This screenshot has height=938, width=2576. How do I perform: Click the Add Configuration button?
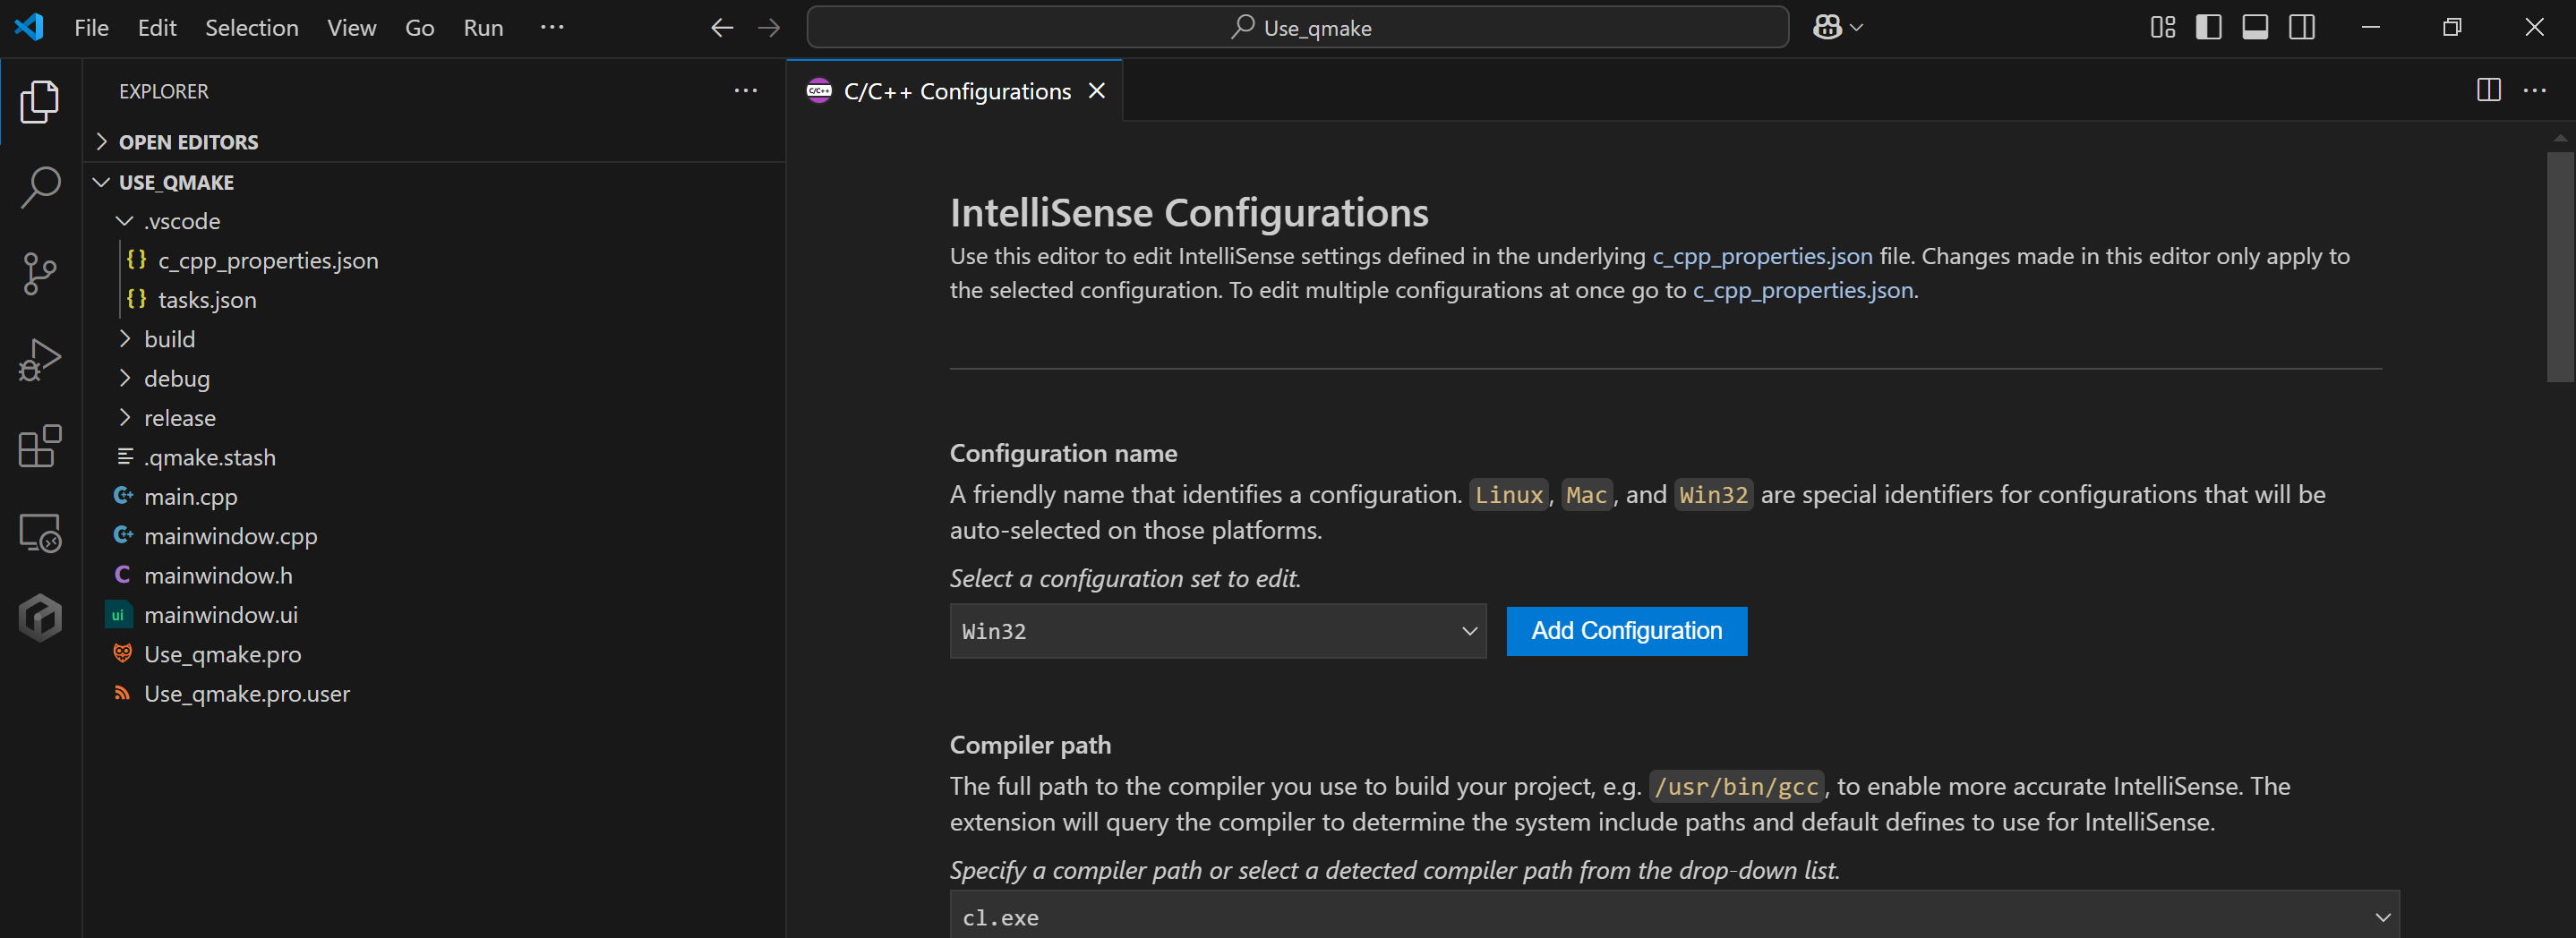1626,631
